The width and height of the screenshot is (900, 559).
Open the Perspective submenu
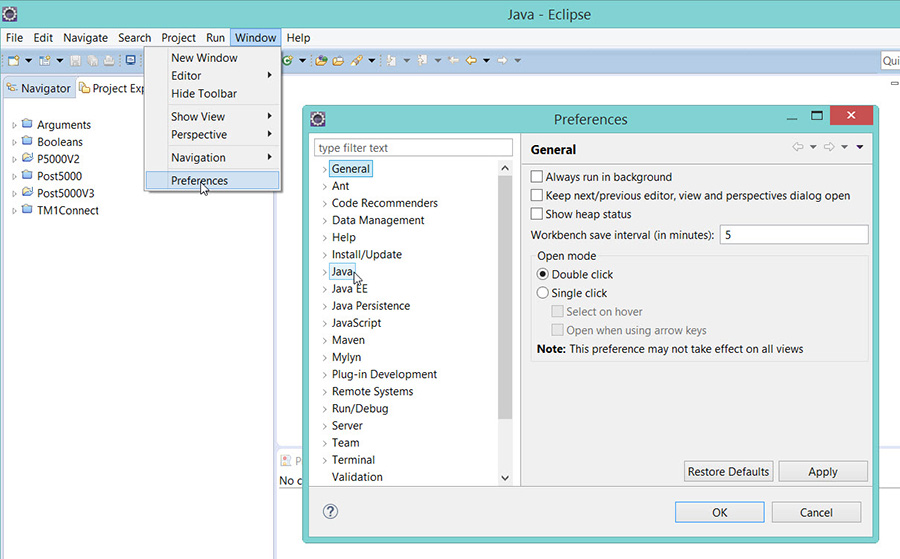212,135
